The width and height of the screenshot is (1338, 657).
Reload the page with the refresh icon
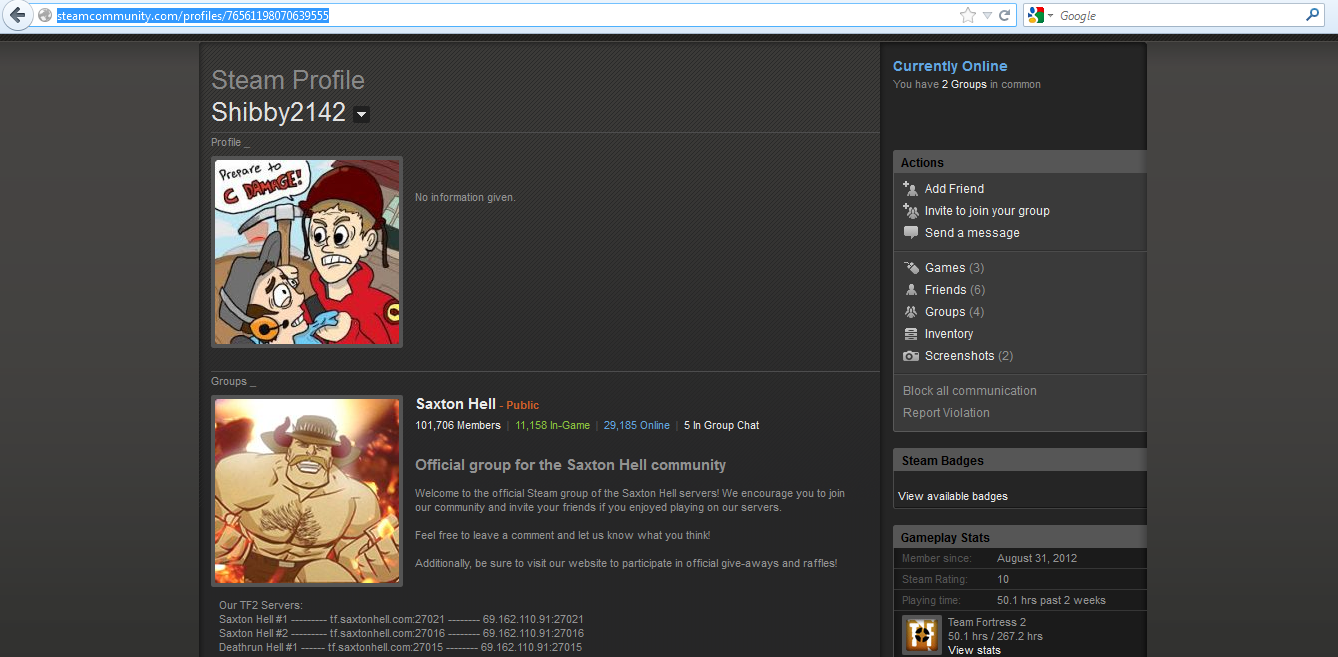click(x=1004, y=16)
